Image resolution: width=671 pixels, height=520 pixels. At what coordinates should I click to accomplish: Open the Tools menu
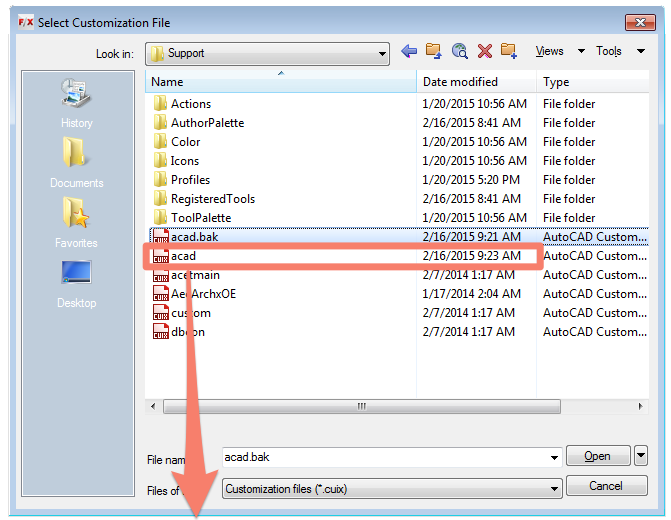[609, 51]
